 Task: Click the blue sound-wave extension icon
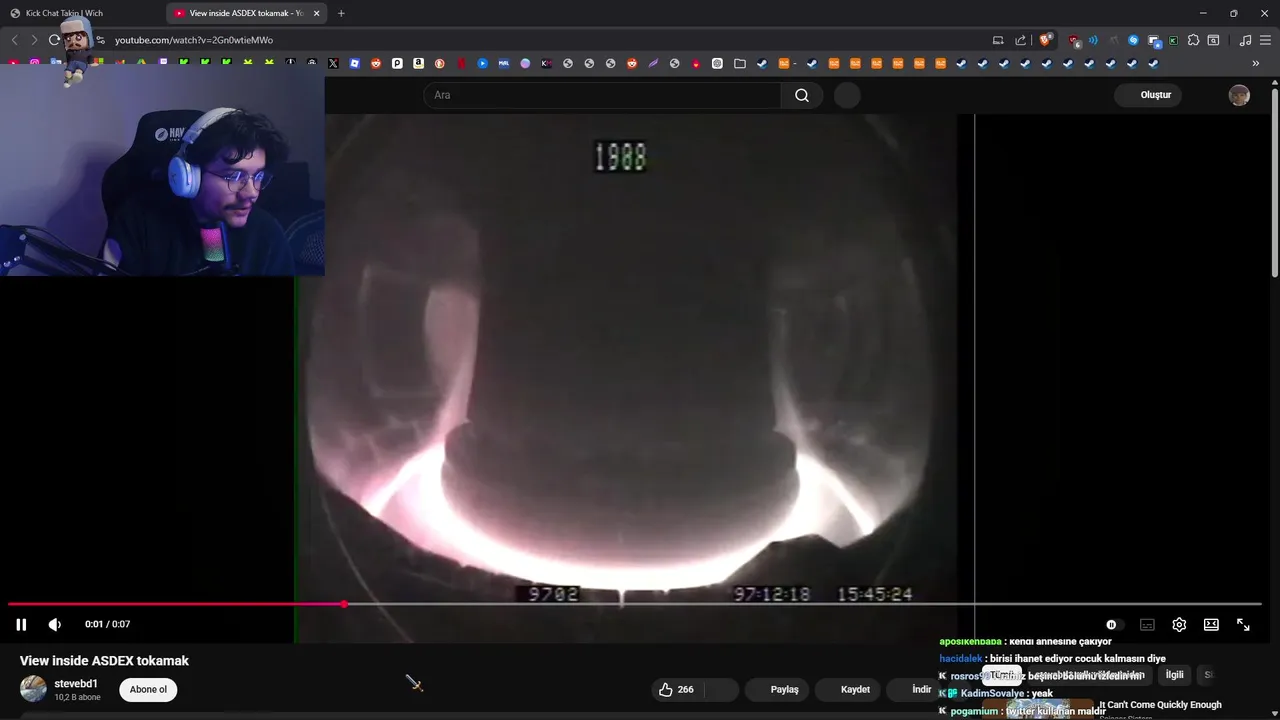coord(1093,40)
